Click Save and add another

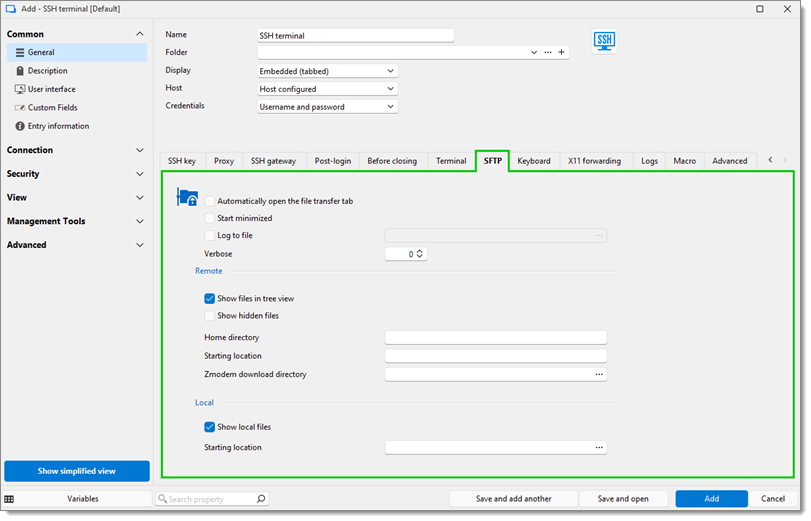click(x=513, y=499)
